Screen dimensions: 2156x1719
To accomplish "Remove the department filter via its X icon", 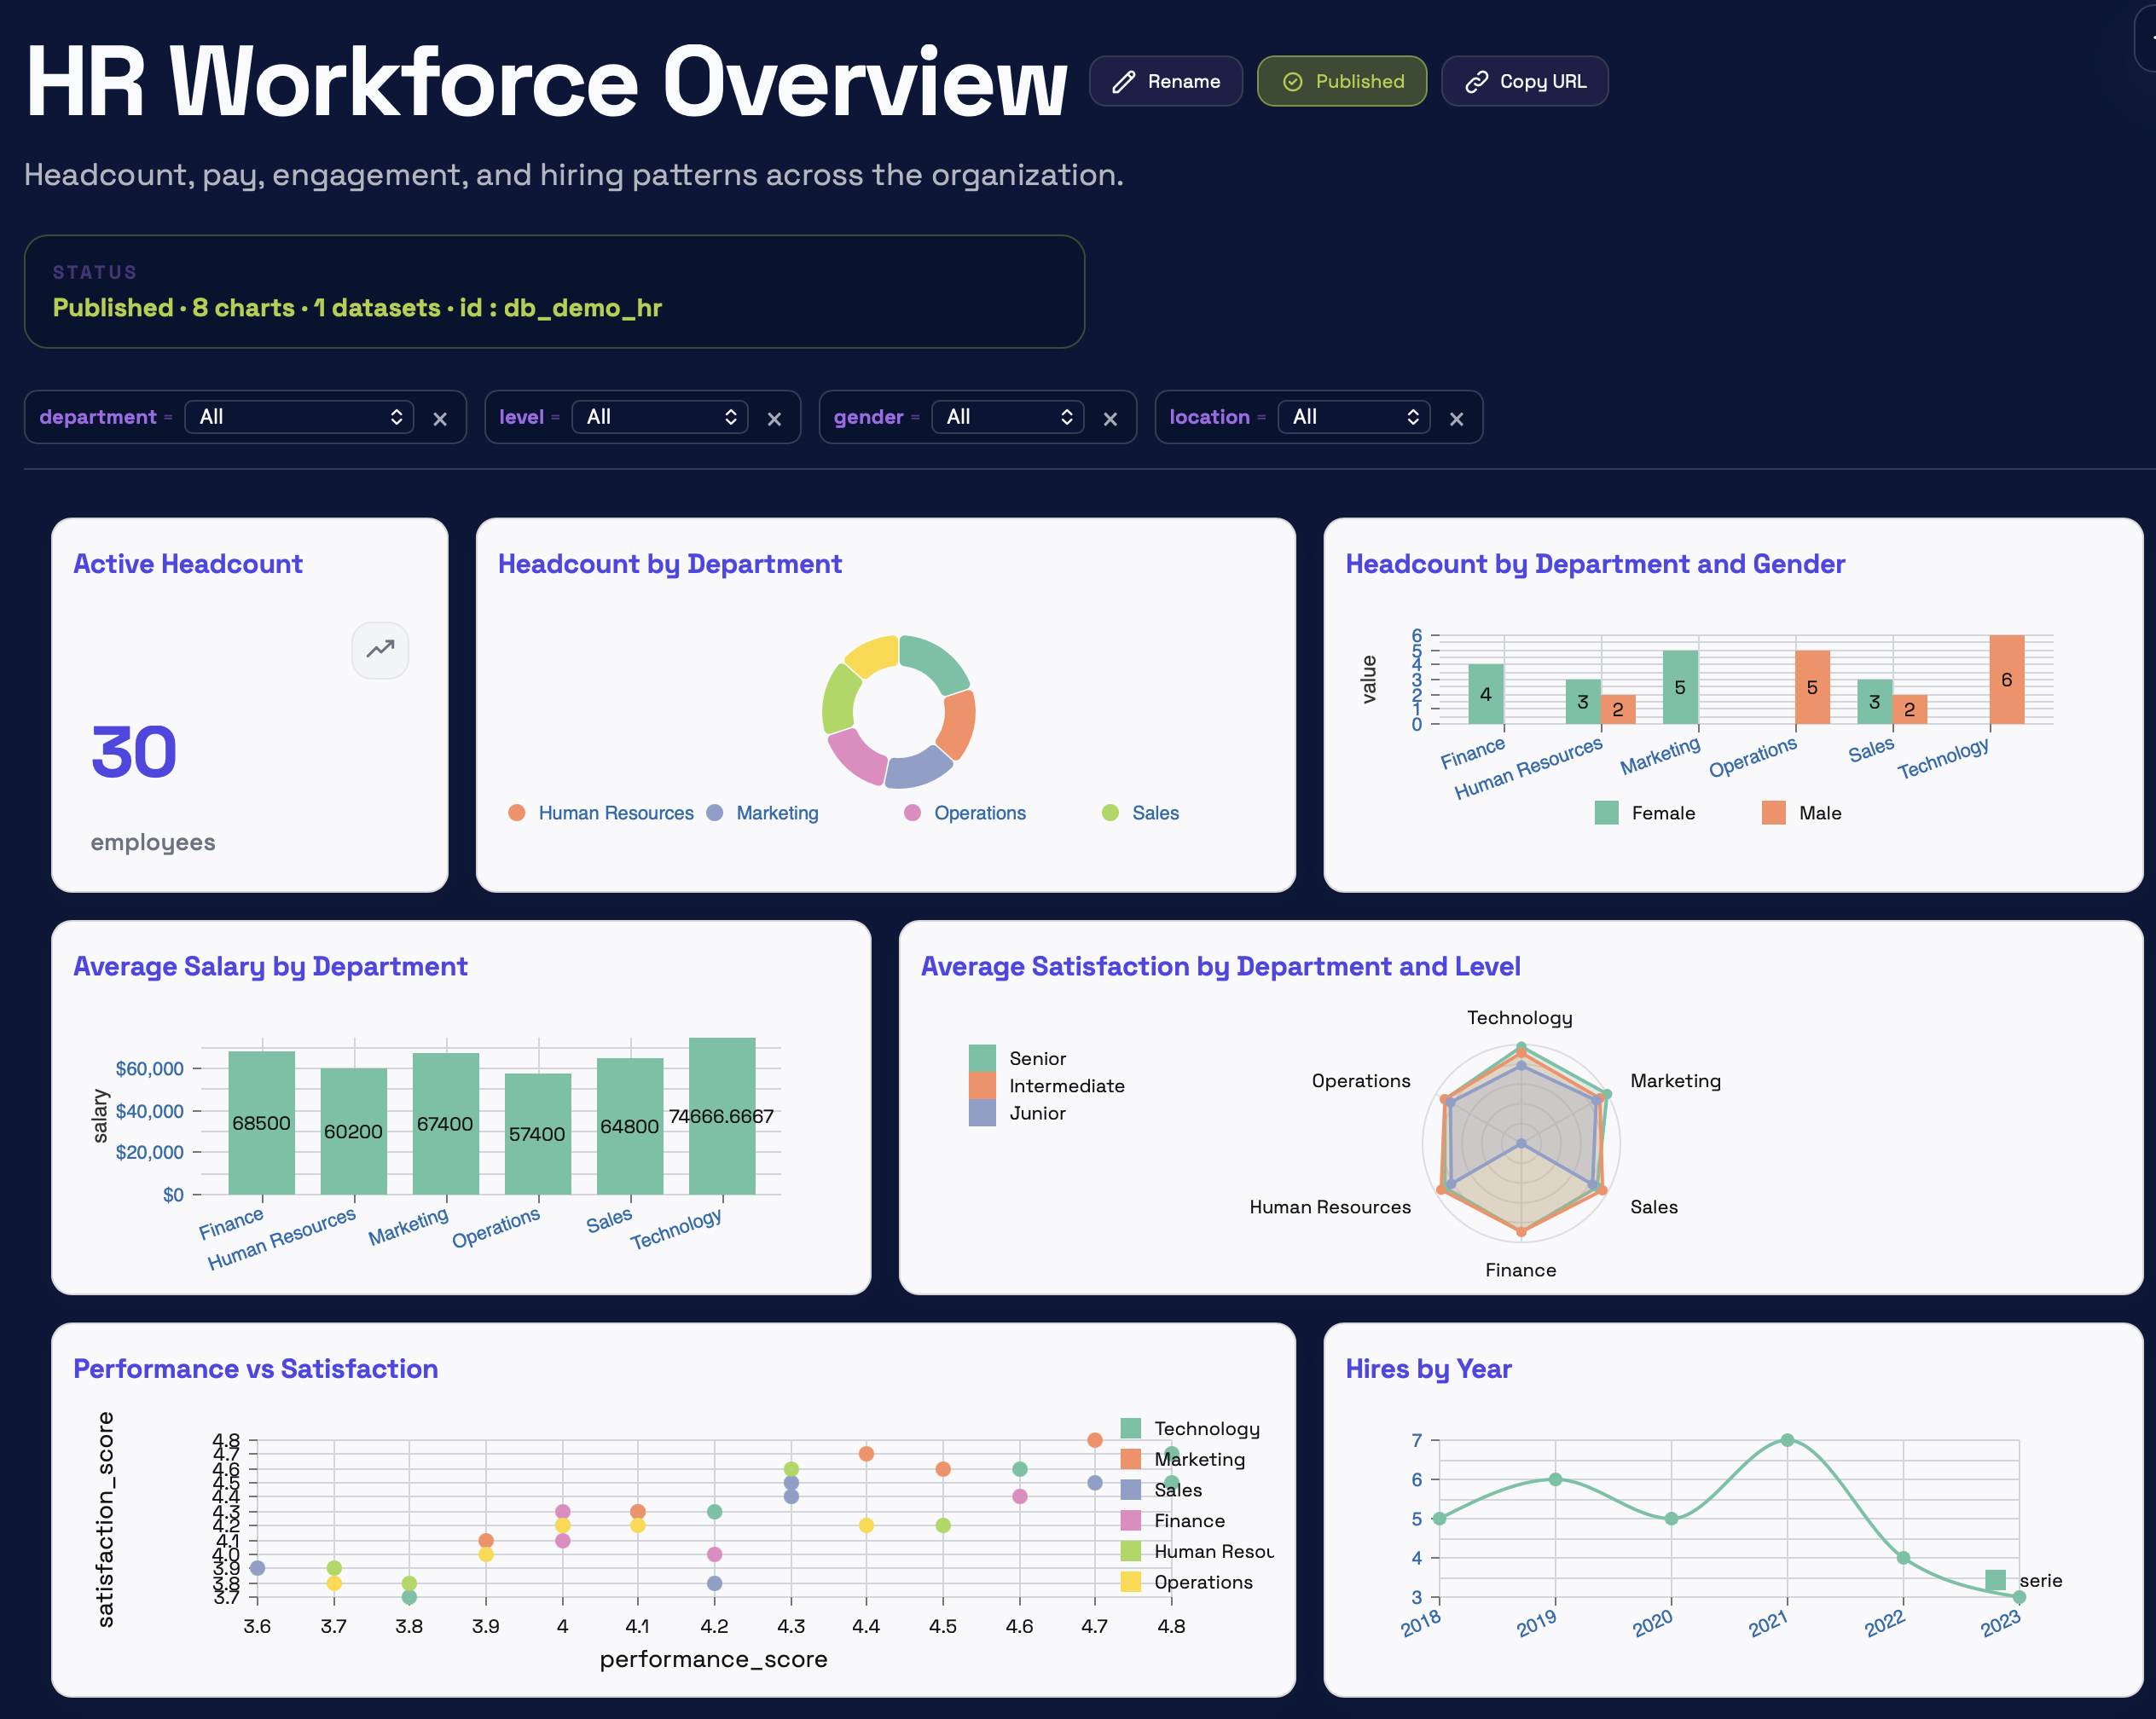I will coord(440,418).
